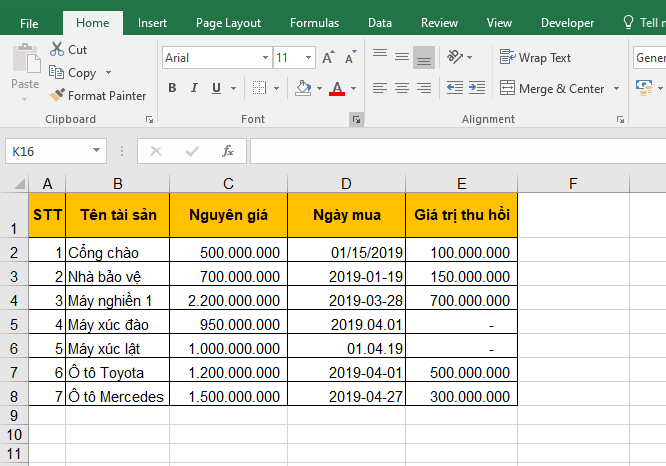Toggle bold formatting
Viewport: 666px width, 466px height.
pyautogui.click(x=172, y=88)
